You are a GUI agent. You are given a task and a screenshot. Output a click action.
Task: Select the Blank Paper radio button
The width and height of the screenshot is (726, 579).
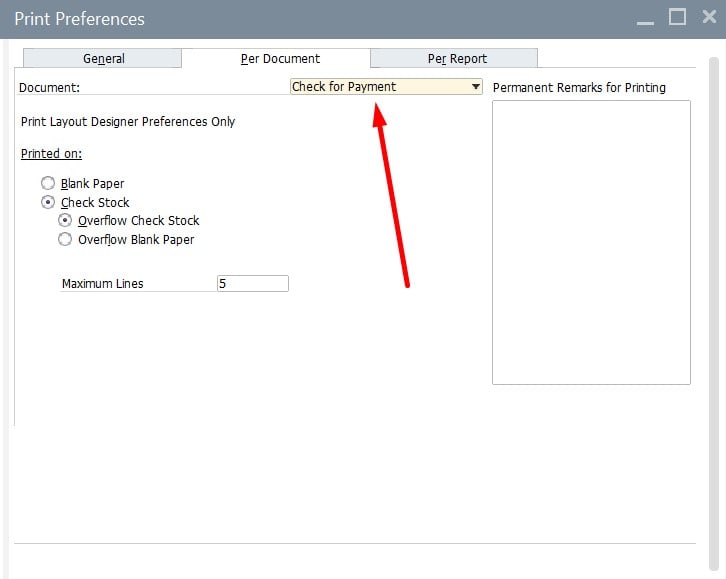48,184
